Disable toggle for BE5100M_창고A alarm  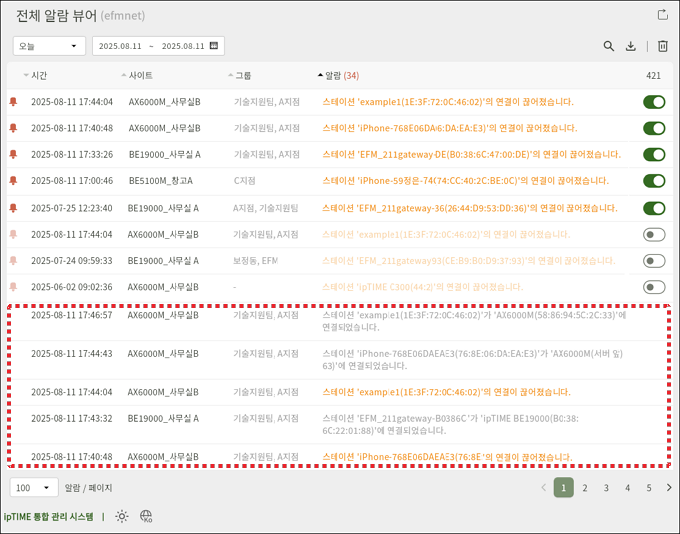point(654,181)
